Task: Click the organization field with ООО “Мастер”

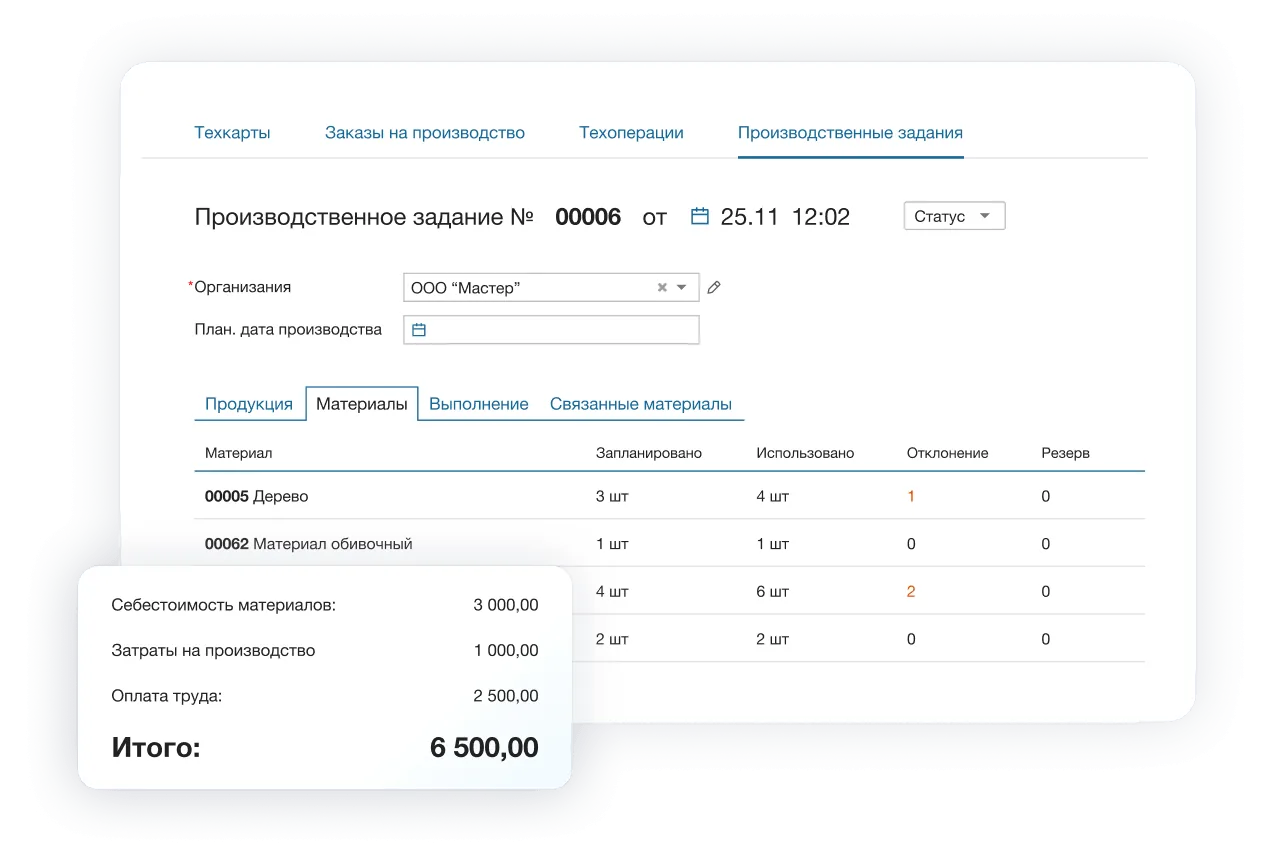Action: point(551,288)
